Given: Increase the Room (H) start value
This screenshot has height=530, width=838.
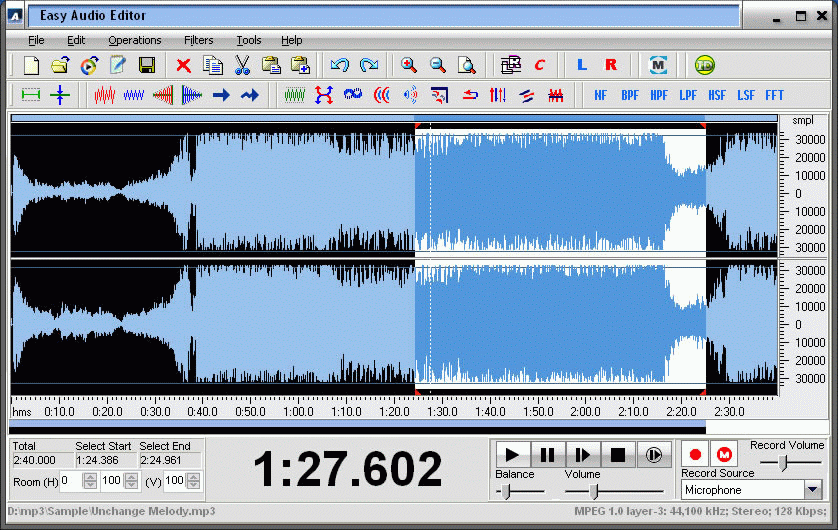Looking at the screenshot, I should (90, 477).
